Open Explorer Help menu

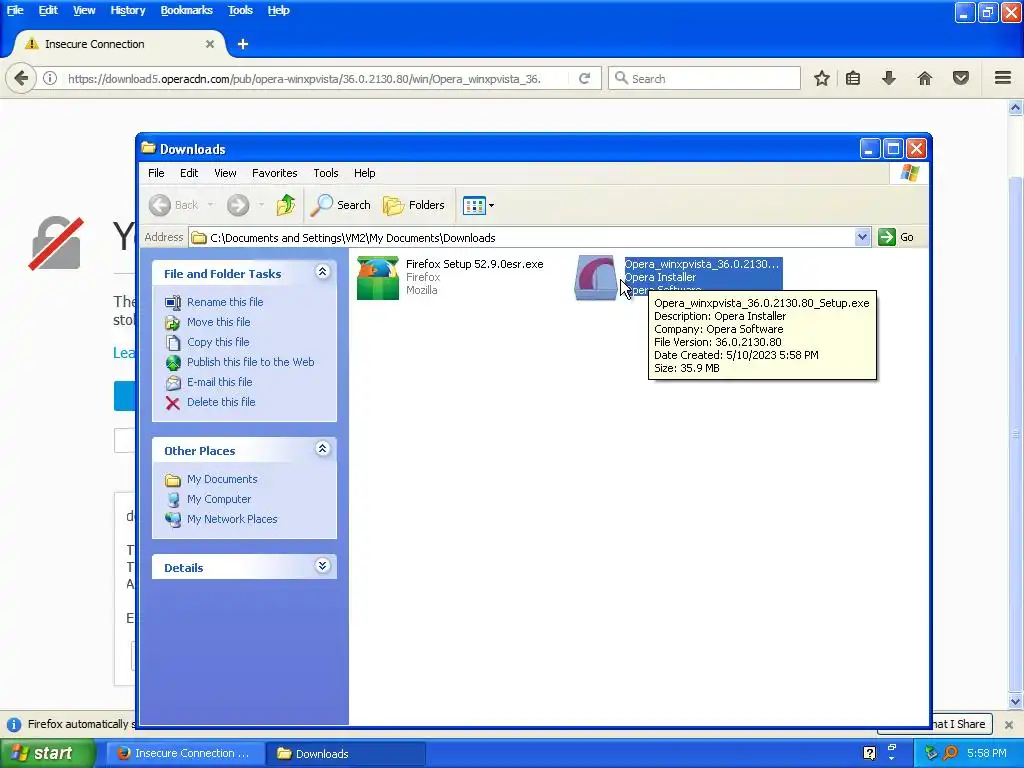tap(364, 173)
